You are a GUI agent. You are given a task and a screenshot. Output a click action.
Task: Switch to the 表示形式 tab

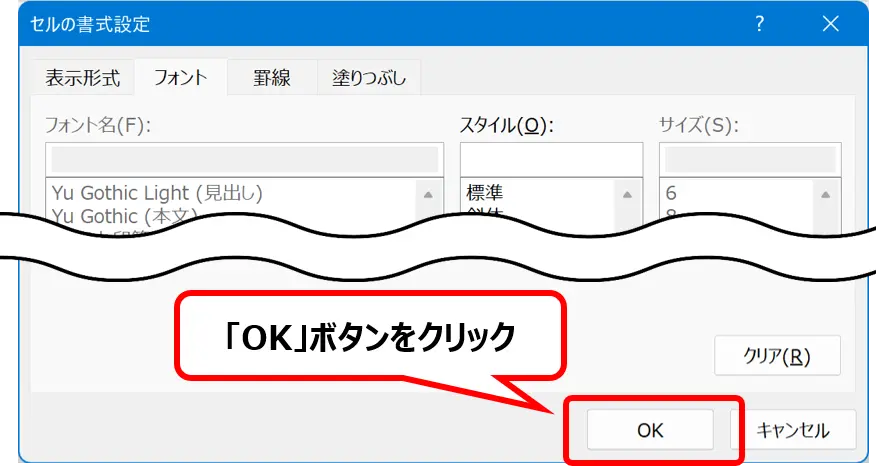[x=83, y=78]
